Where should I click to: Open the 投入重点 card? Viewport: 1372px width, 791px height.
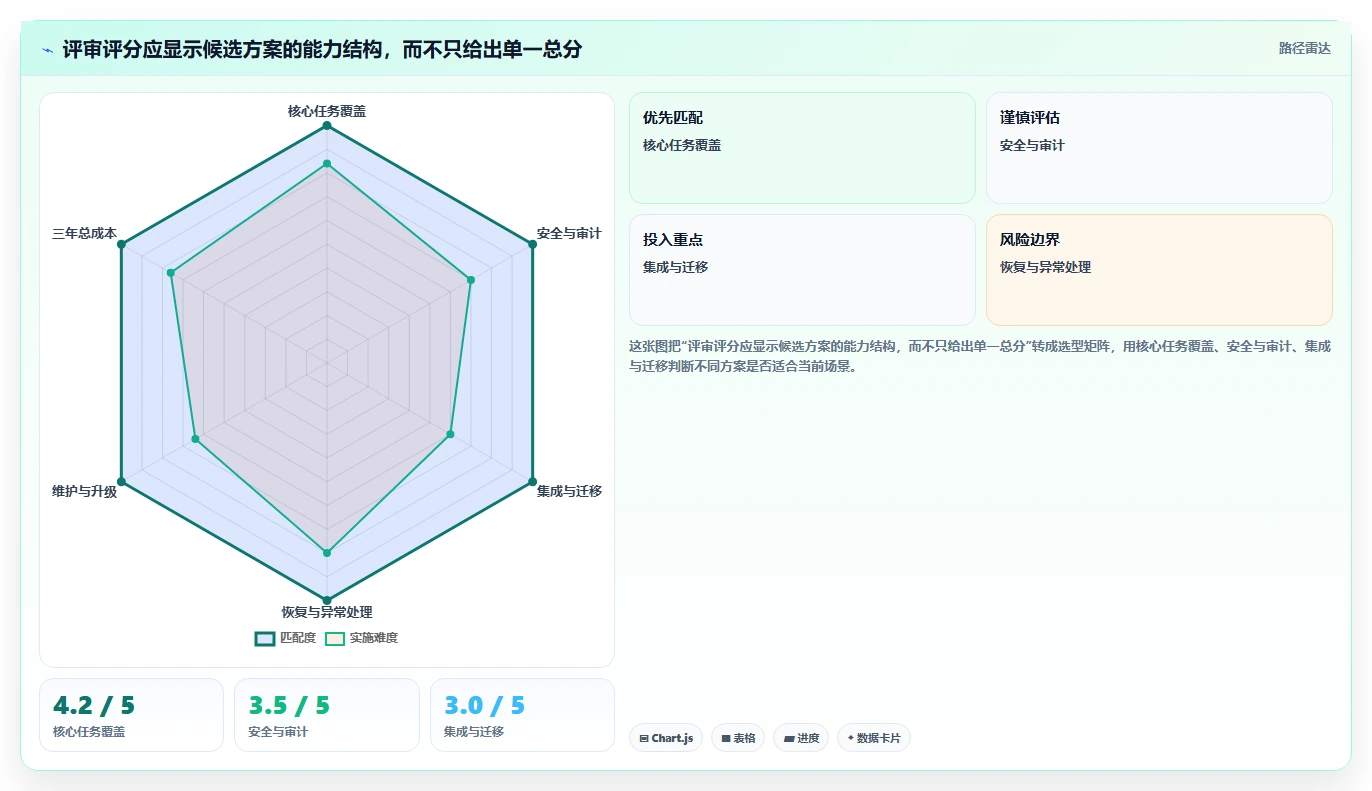pyautogui.click(x=802, y=270)
